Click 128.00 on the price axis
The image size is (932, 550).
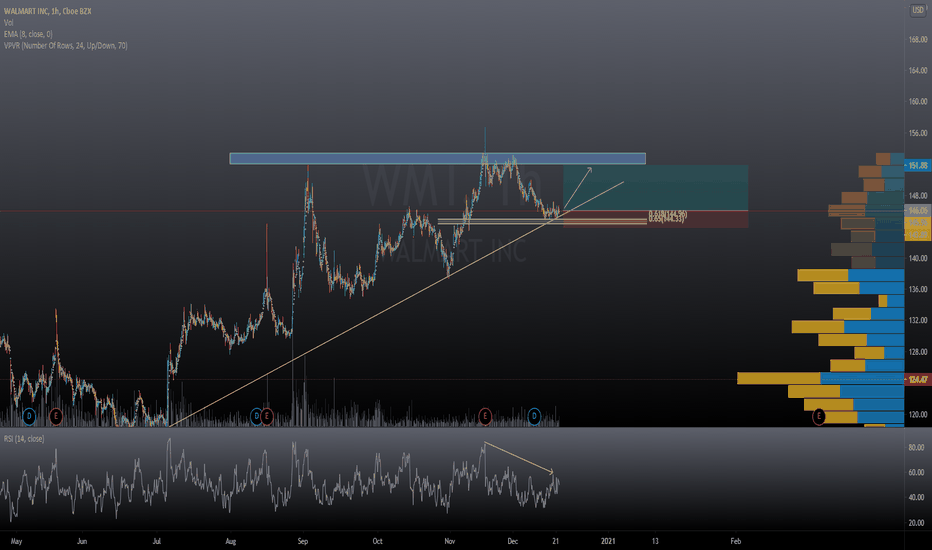[918, 351]
